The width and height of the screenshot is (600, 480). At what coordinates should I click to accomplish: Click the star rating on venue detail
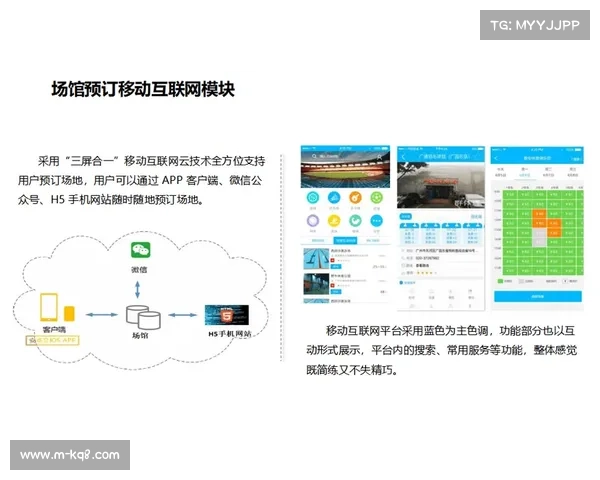(x=425, y=273)
